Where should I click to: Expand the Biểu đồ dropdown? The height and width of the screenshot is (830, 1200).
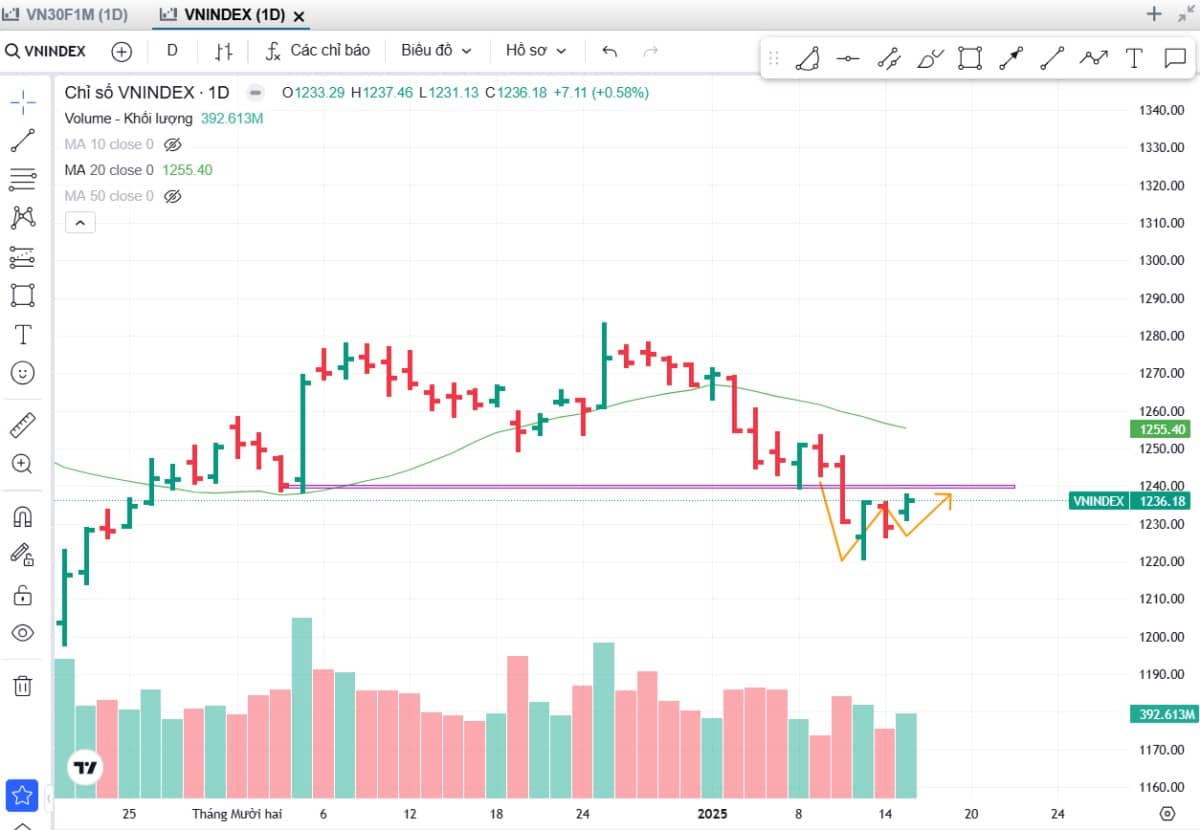[x=436, y=51]
